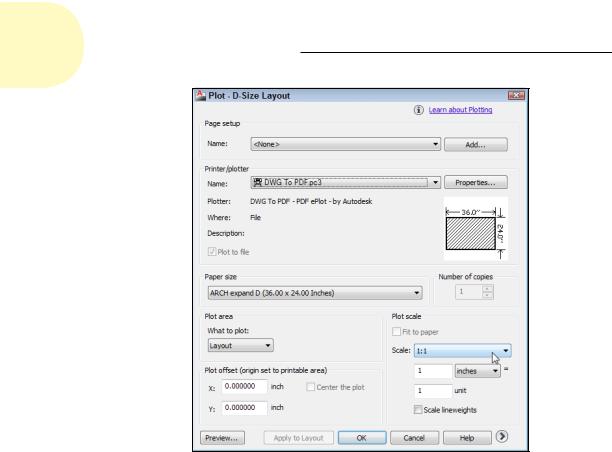Click the AutoCAD icon in the Plot title bar

click(200, 95)
